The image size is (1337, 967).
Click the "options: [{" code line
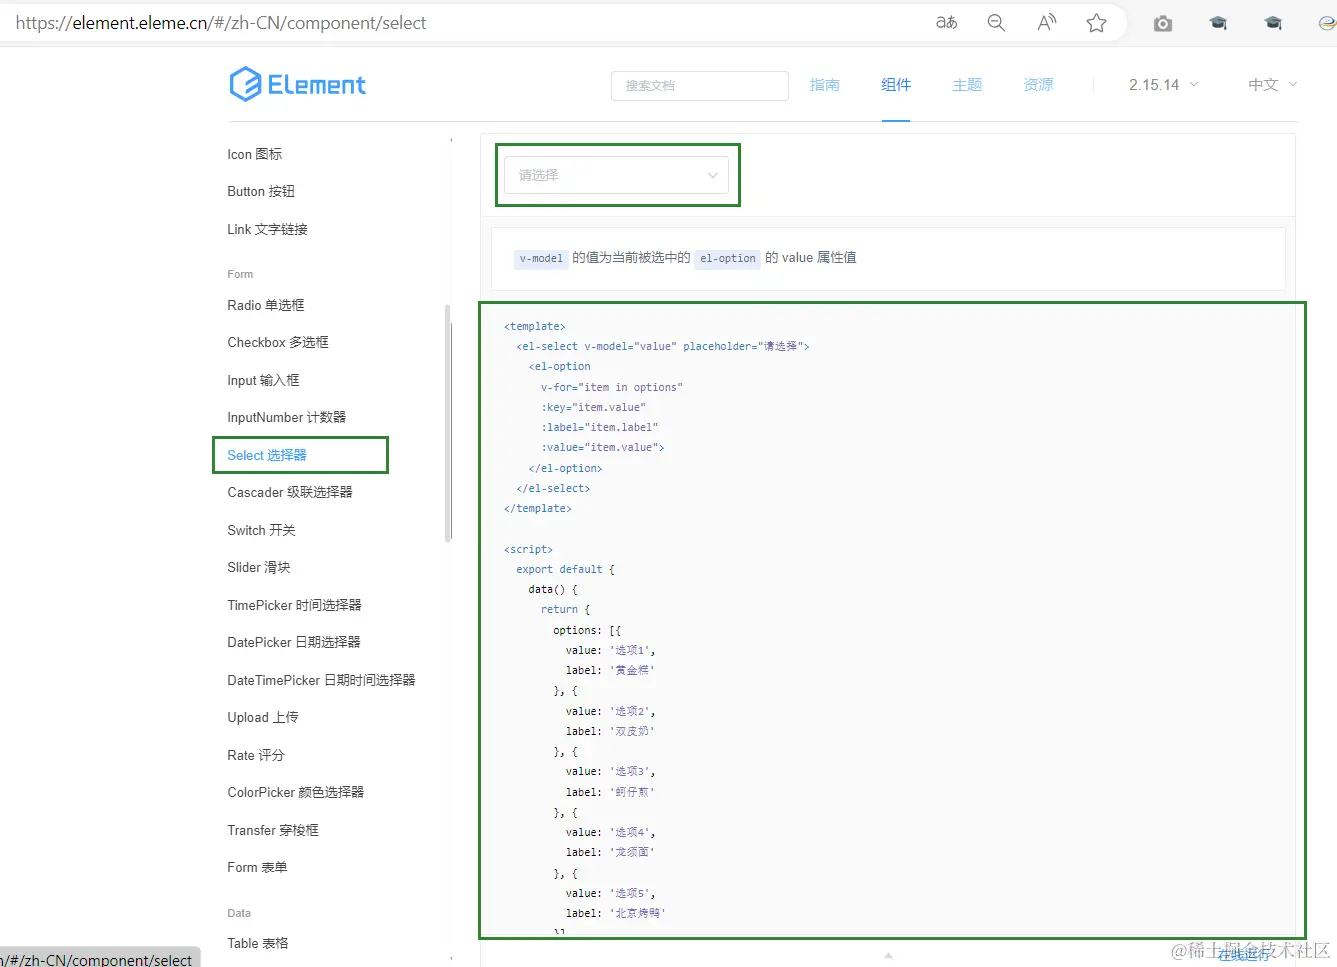click(x=587, y=630)
